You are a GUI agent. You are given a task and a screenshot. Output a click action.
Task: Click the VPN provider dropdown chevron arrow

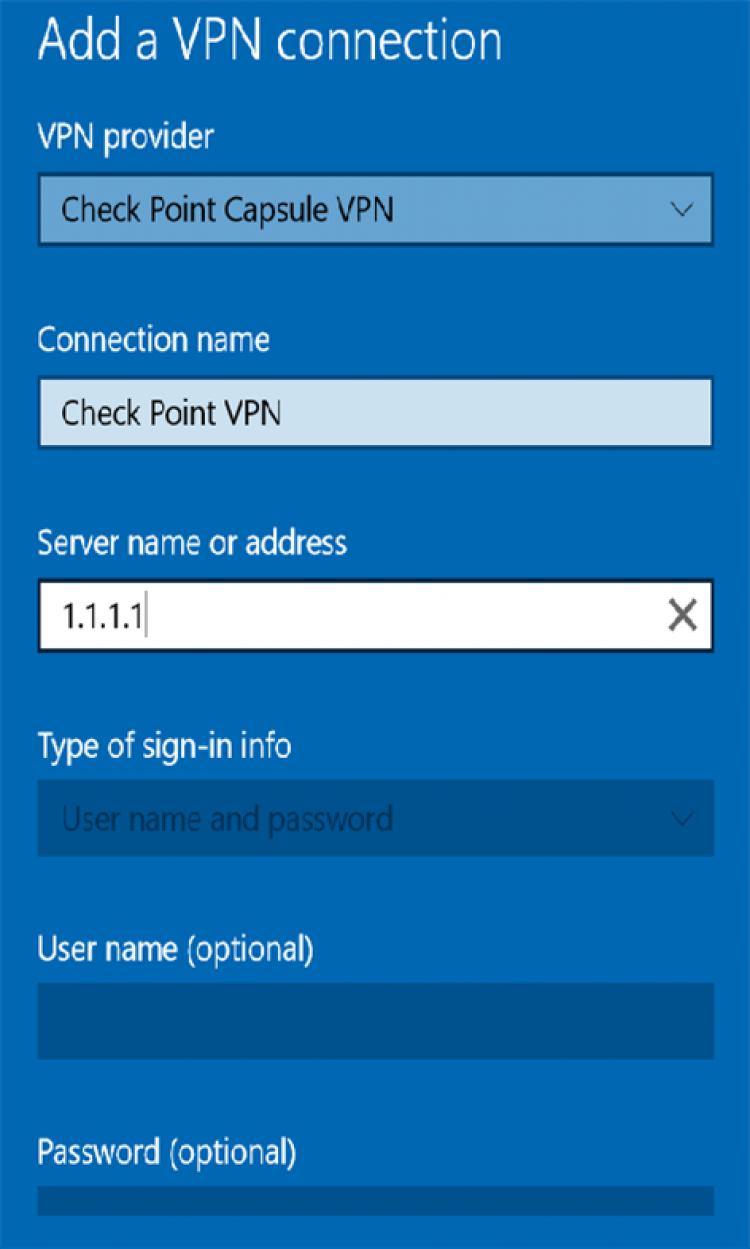tap(683, 210)
